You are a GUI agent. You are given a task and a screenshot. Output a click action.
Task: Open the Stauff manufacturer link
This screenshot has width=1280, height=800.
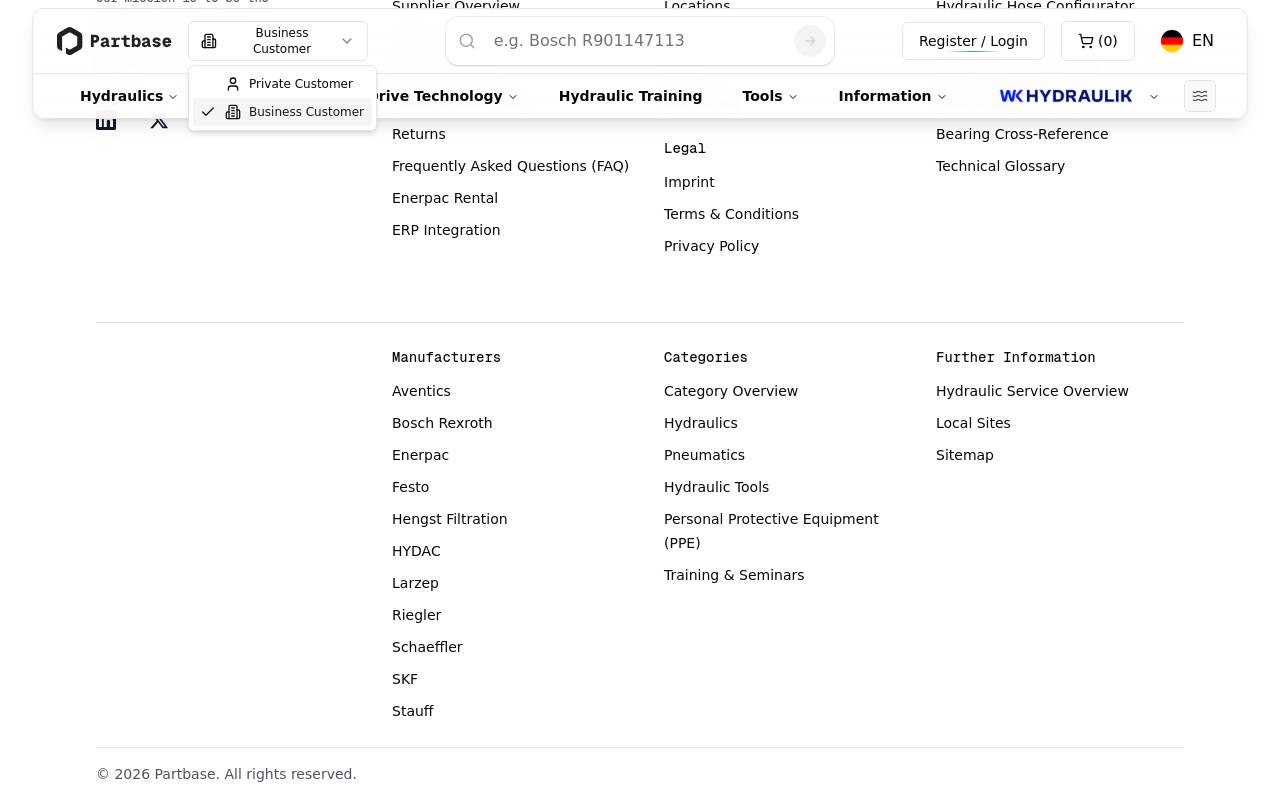click(412, 711)
